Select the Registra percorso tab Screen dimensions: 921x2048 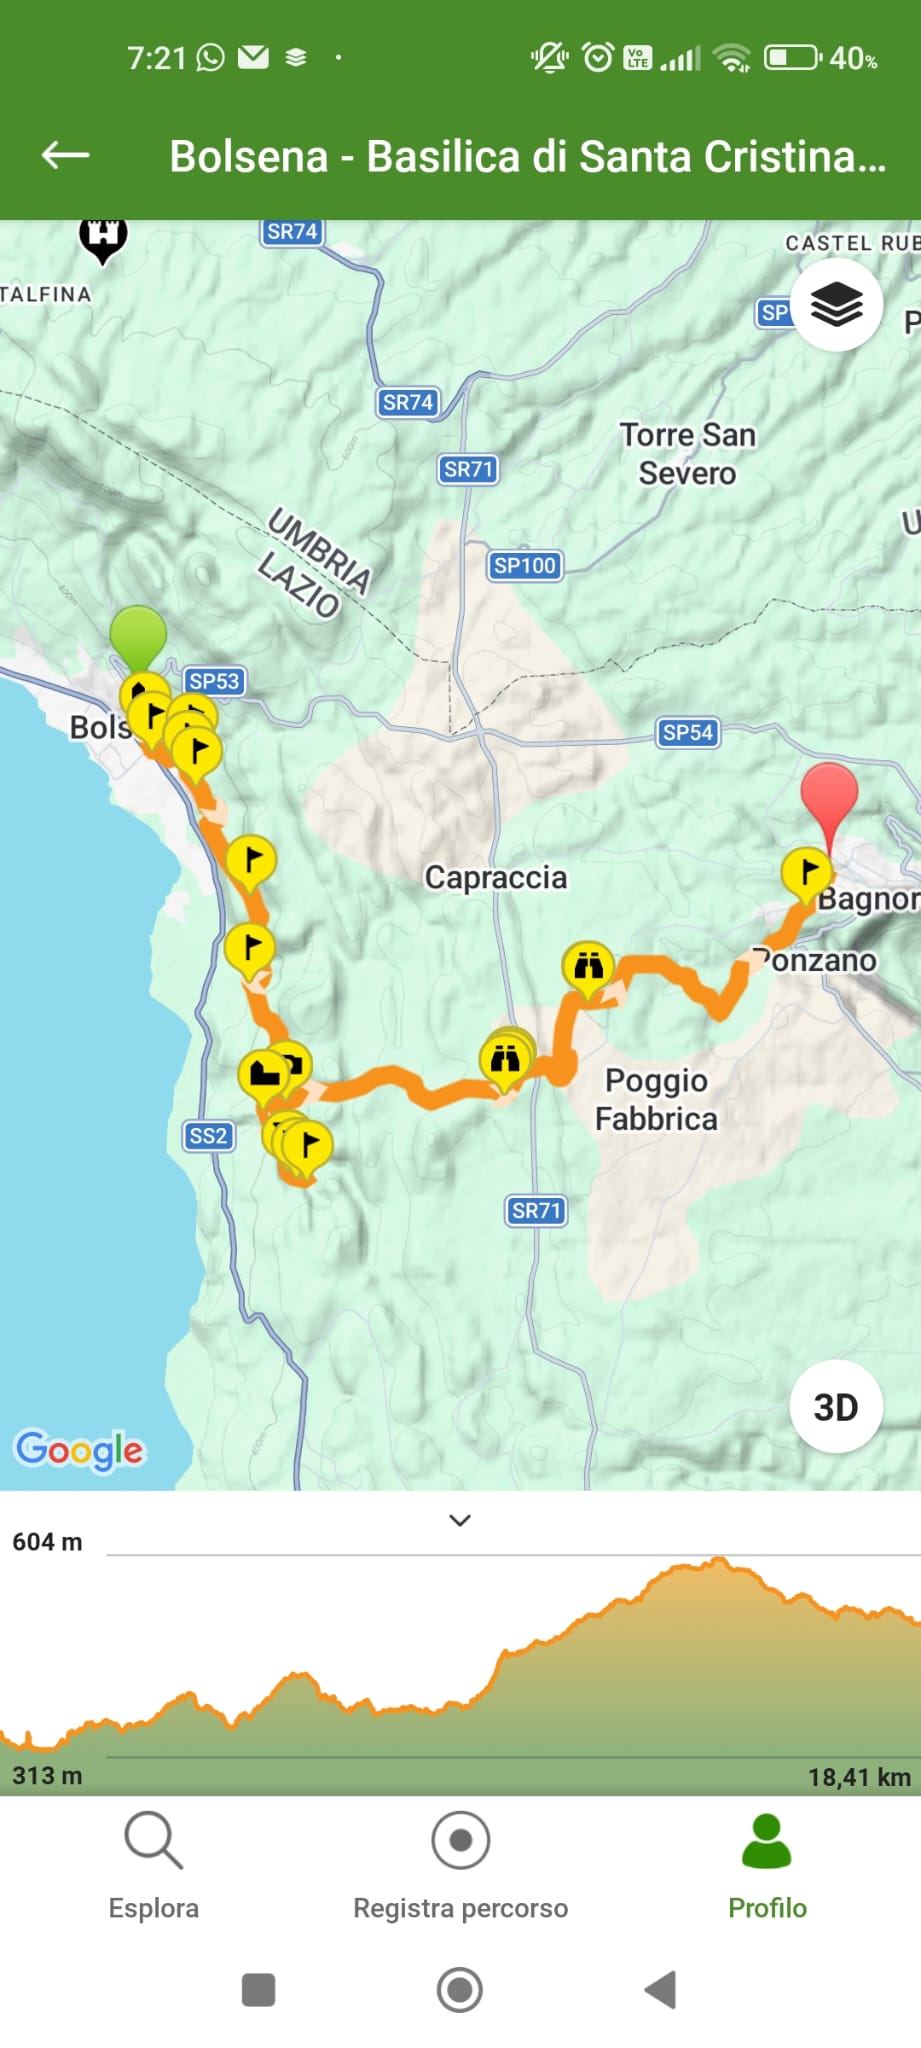[x=460, y=1866]
